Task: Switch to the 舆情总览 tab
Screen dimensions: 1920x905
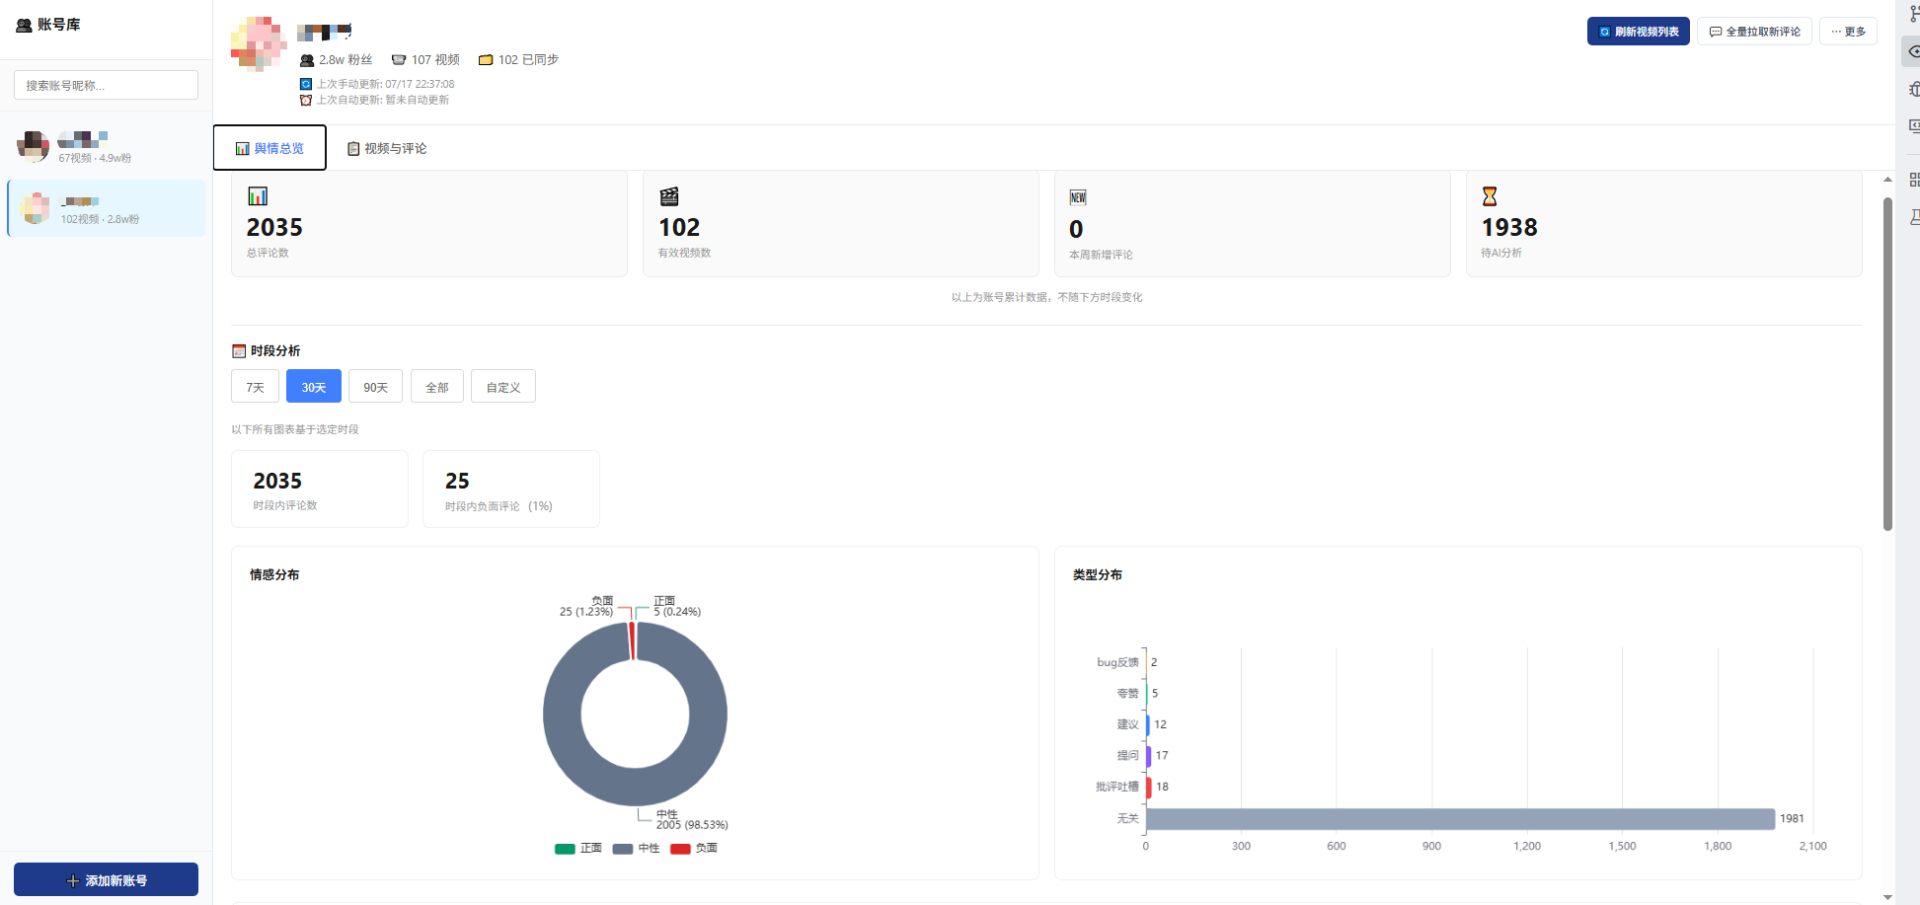Action: click(270, 148)
